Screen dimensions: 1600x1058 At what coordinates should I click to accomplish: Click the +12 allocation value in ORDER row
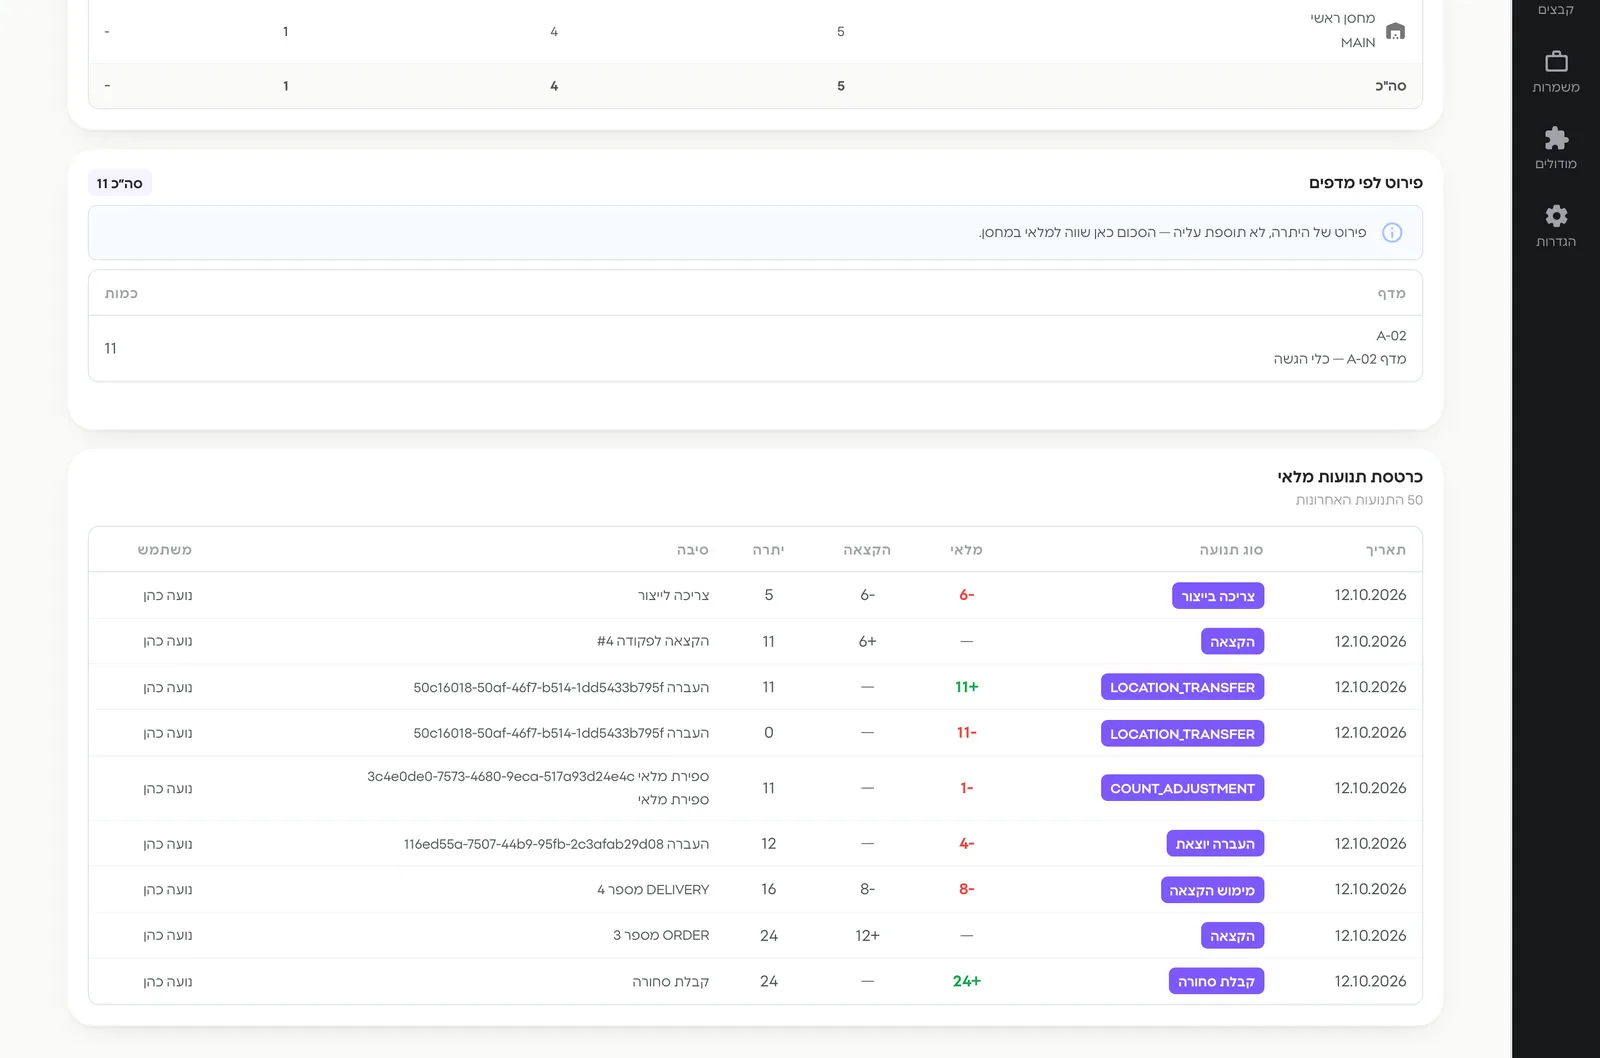[x=867, y=936]
